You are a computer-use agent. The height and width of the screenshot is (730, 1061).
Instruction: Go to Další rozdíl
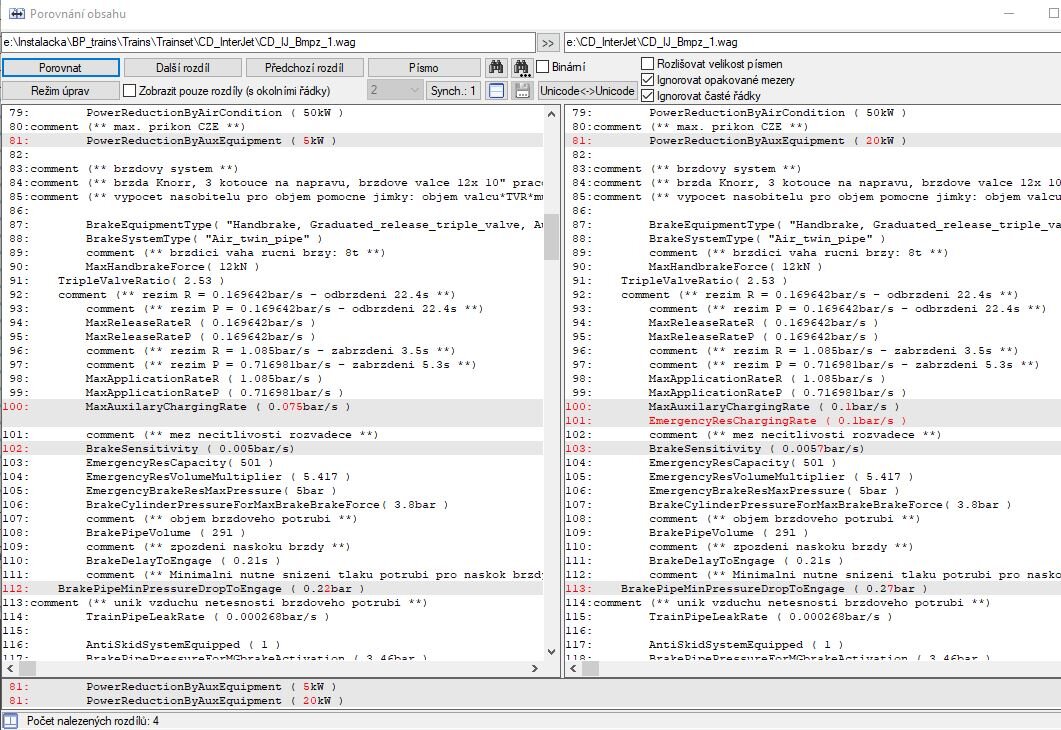click(184, 68)
